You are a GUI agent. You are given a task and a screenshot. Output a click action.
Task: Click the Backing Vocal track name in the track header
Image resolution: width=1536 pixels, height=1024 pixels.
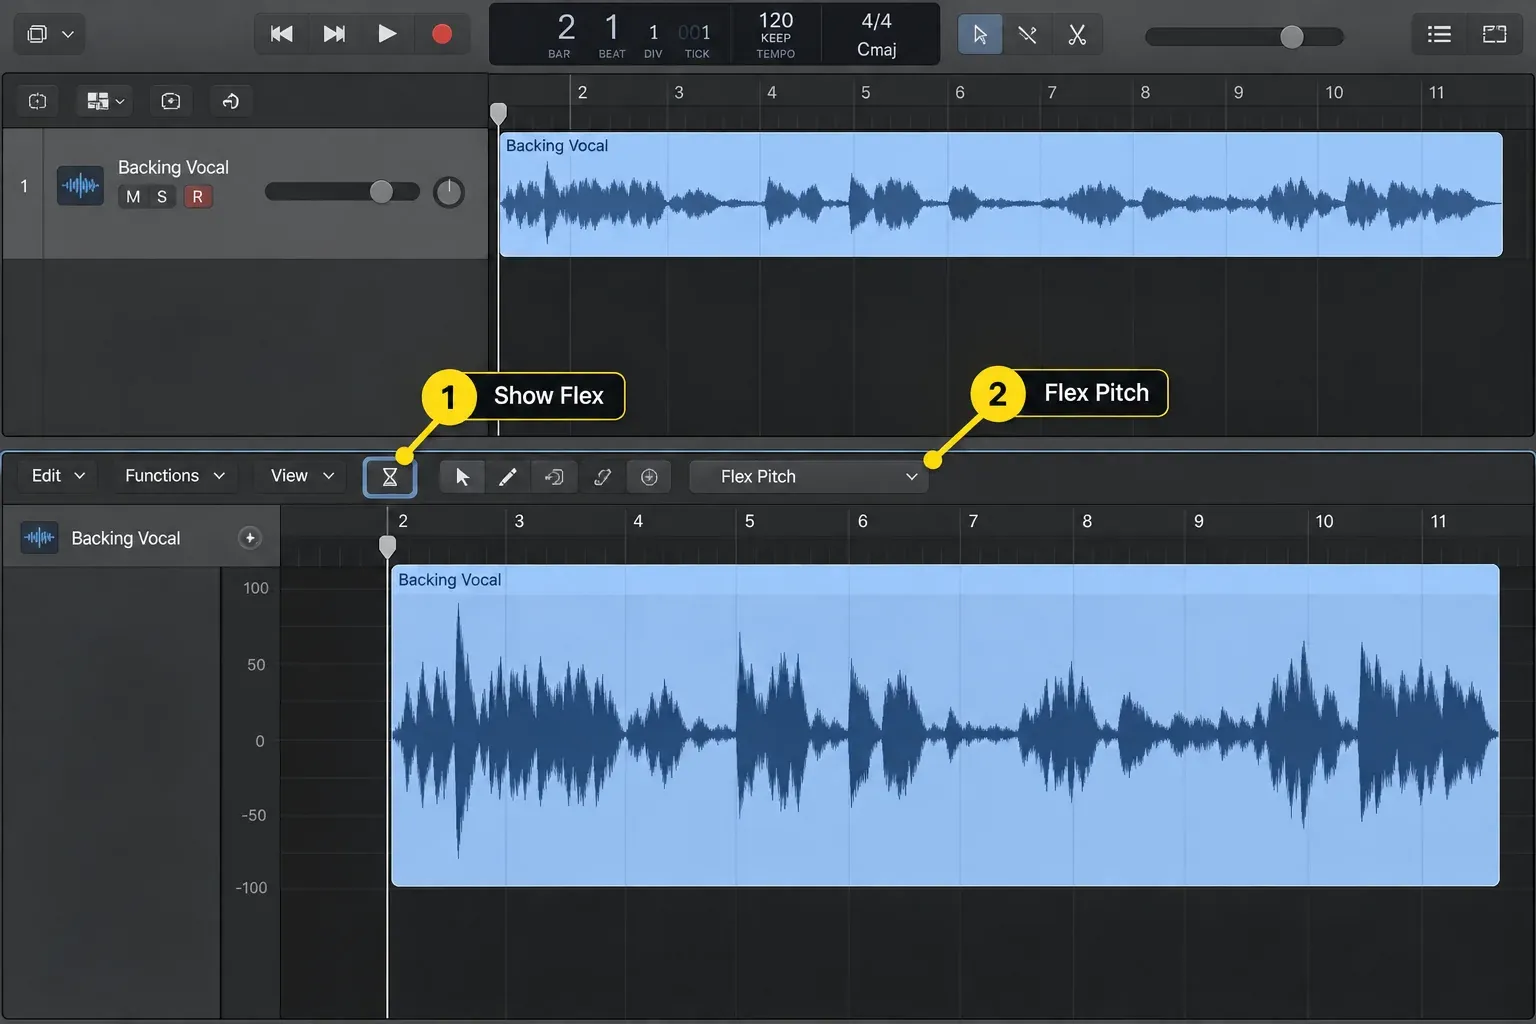(173, 167)
